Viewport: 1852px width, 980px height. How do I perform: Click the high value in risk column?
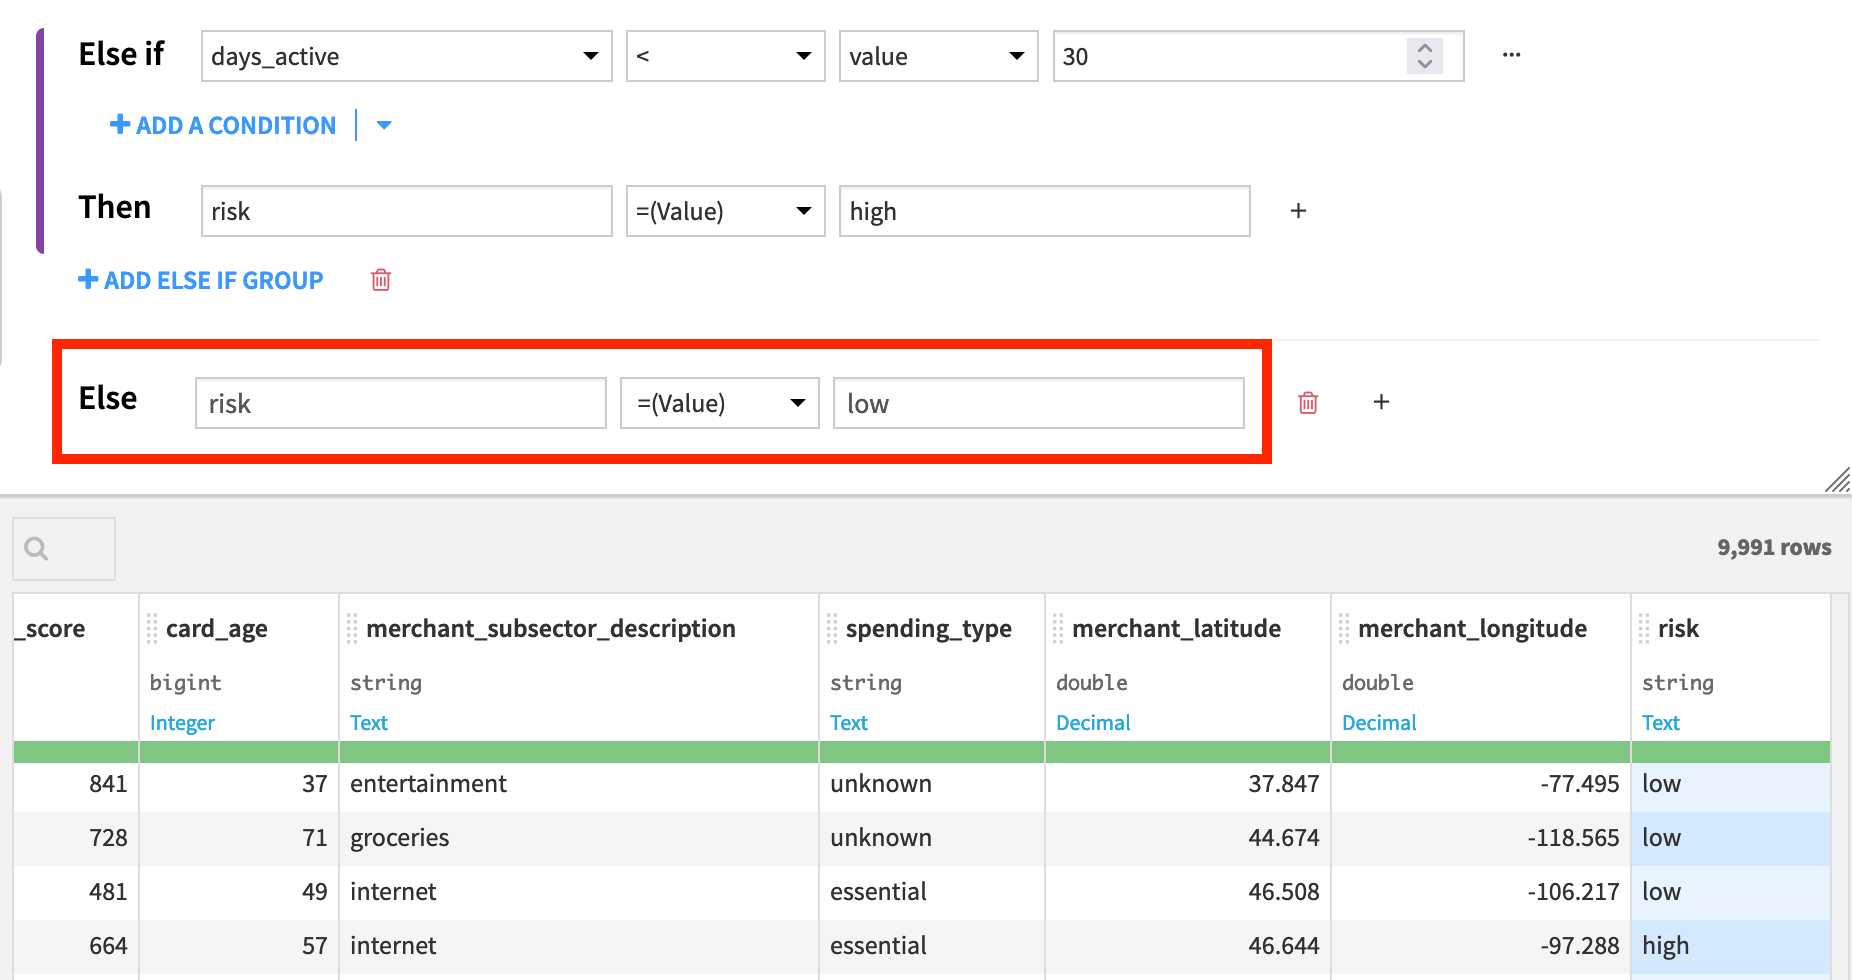[x=1731, y=946]
